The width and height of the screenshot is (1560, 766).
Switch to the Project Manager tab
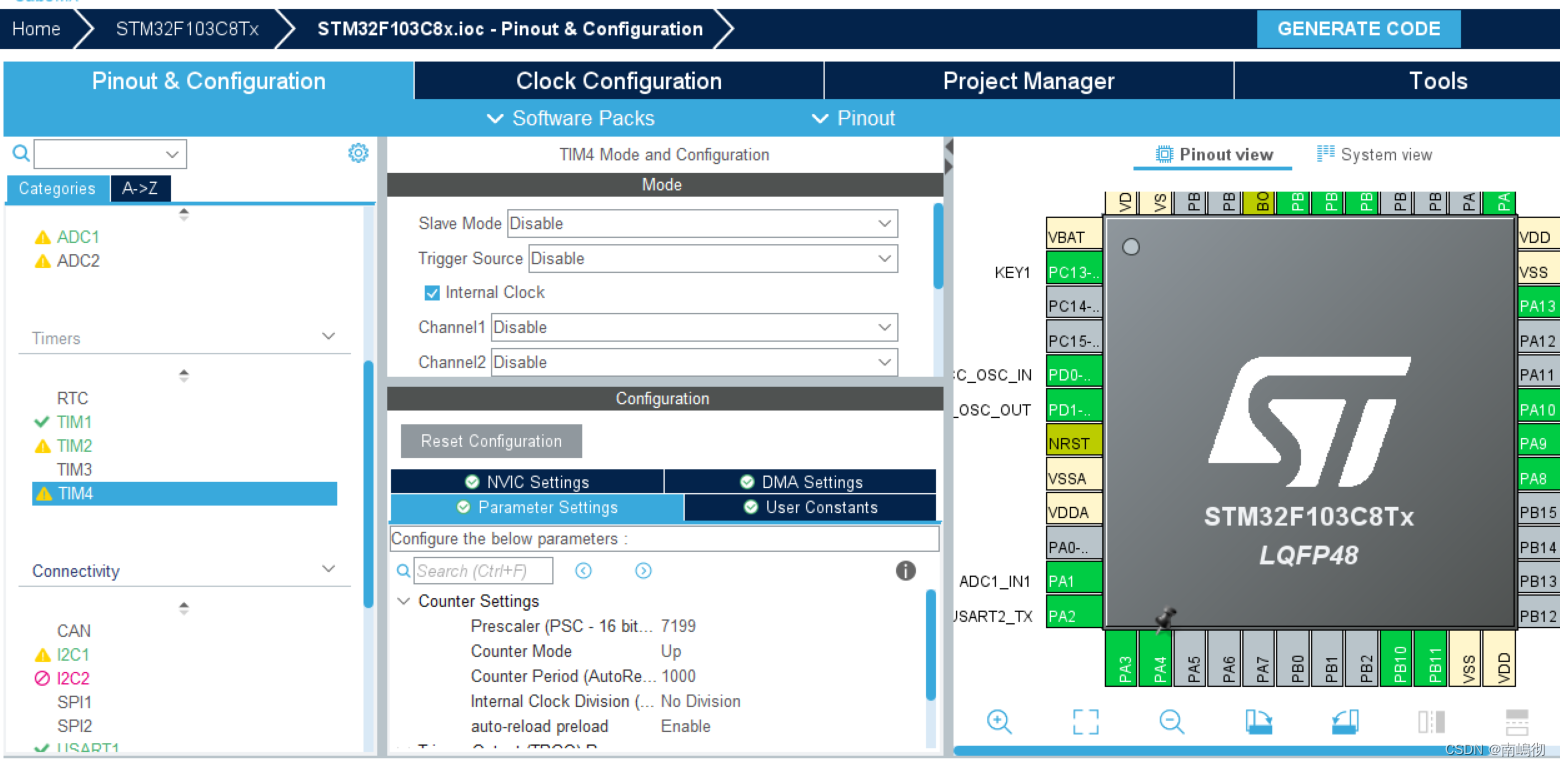click(x=1029, y=81)
